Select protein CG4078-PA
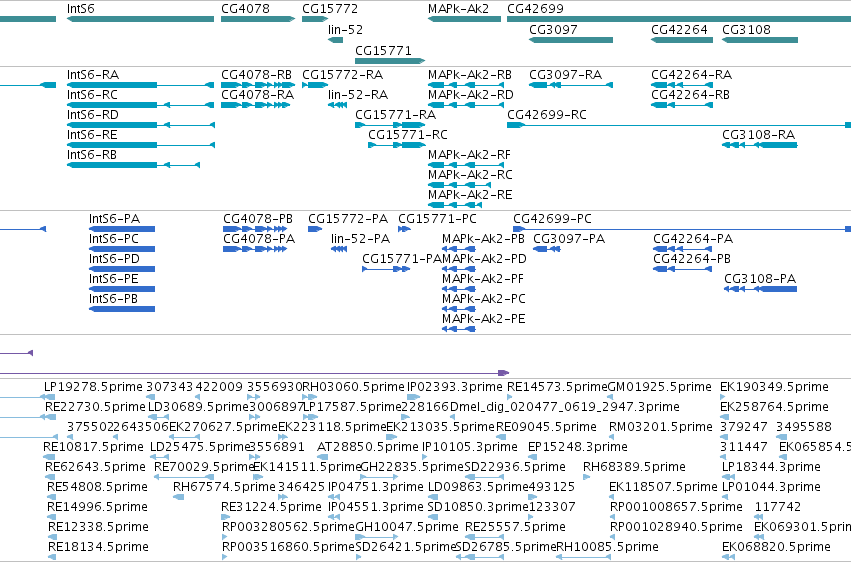Screen dimensions: 851x562 pos(259,239)
